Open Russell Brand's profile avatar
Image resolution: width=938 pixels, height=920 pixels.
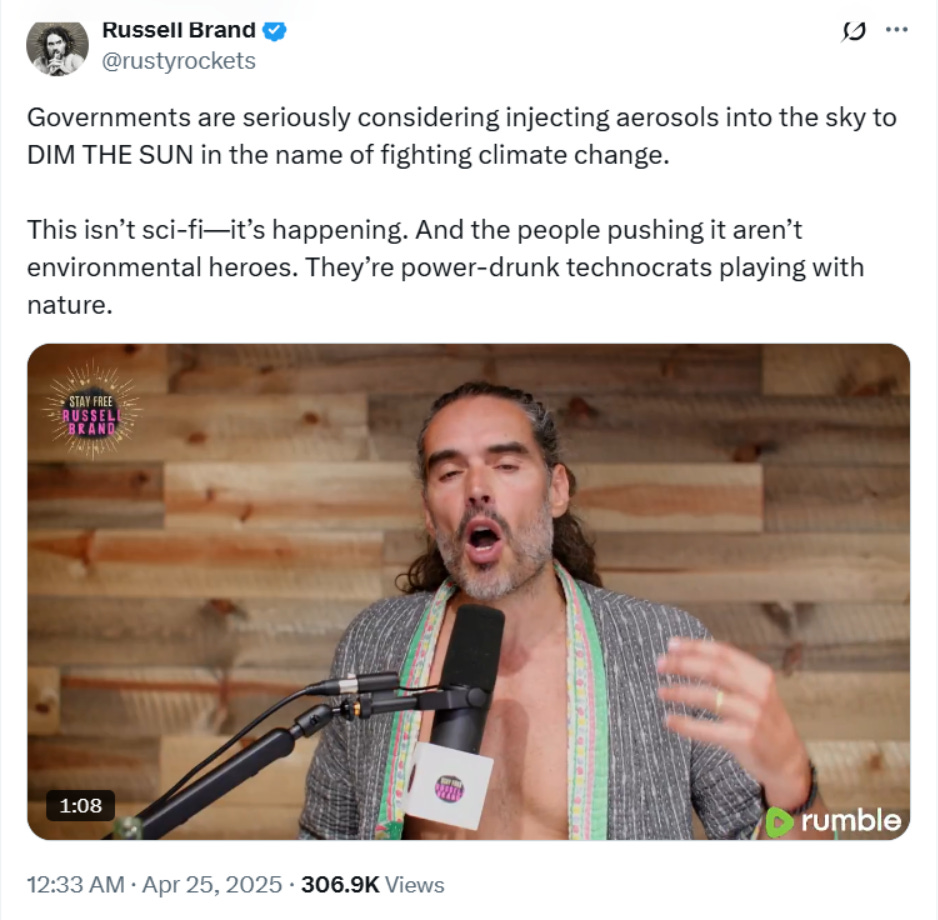(57, 47)
